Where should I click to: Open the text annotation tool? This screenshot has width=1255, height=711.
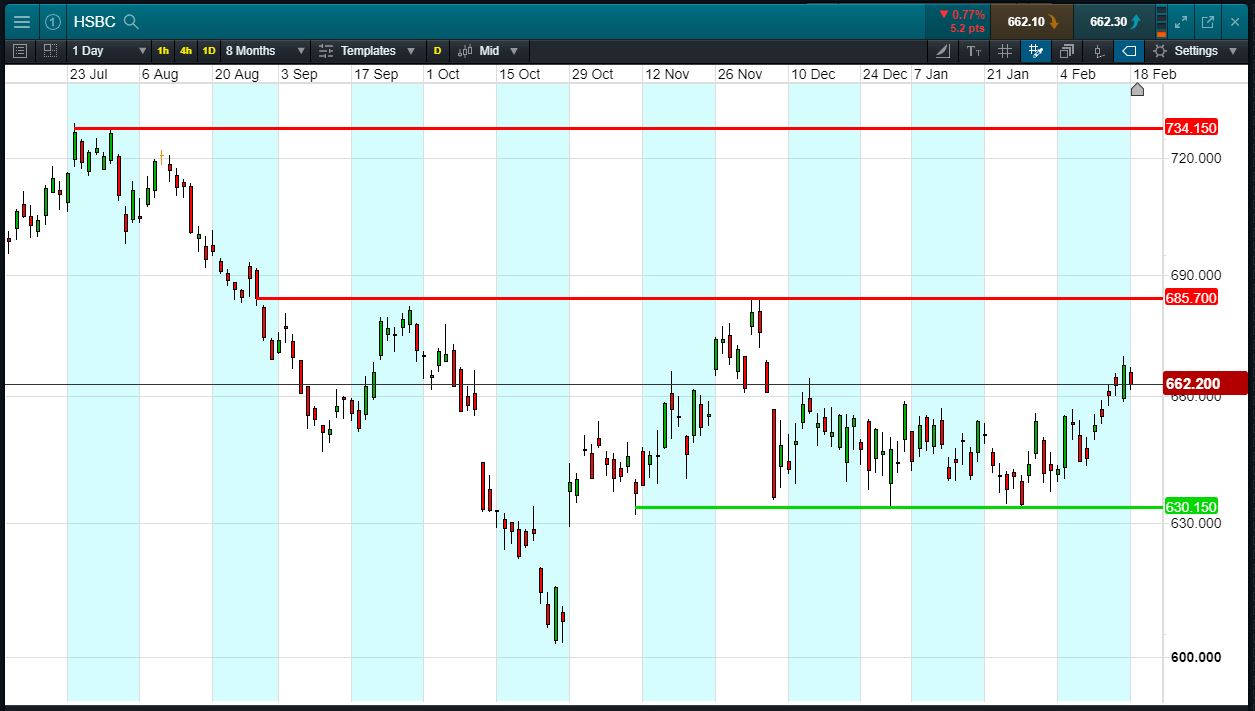[x=974, y=51]
